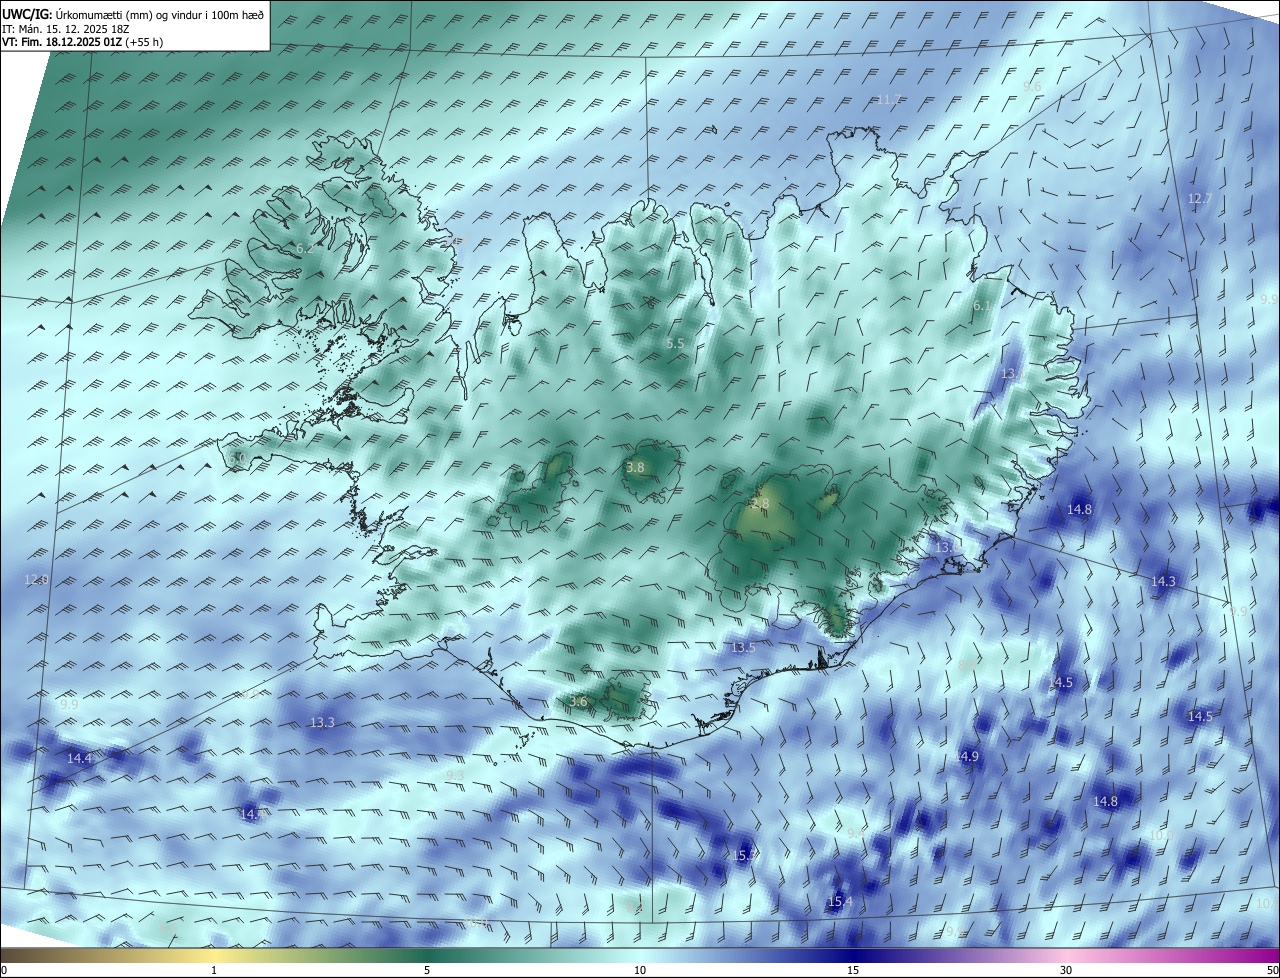Click the 13.5 value label
This screenshot has width=1280, height=978.
point(743,648)
